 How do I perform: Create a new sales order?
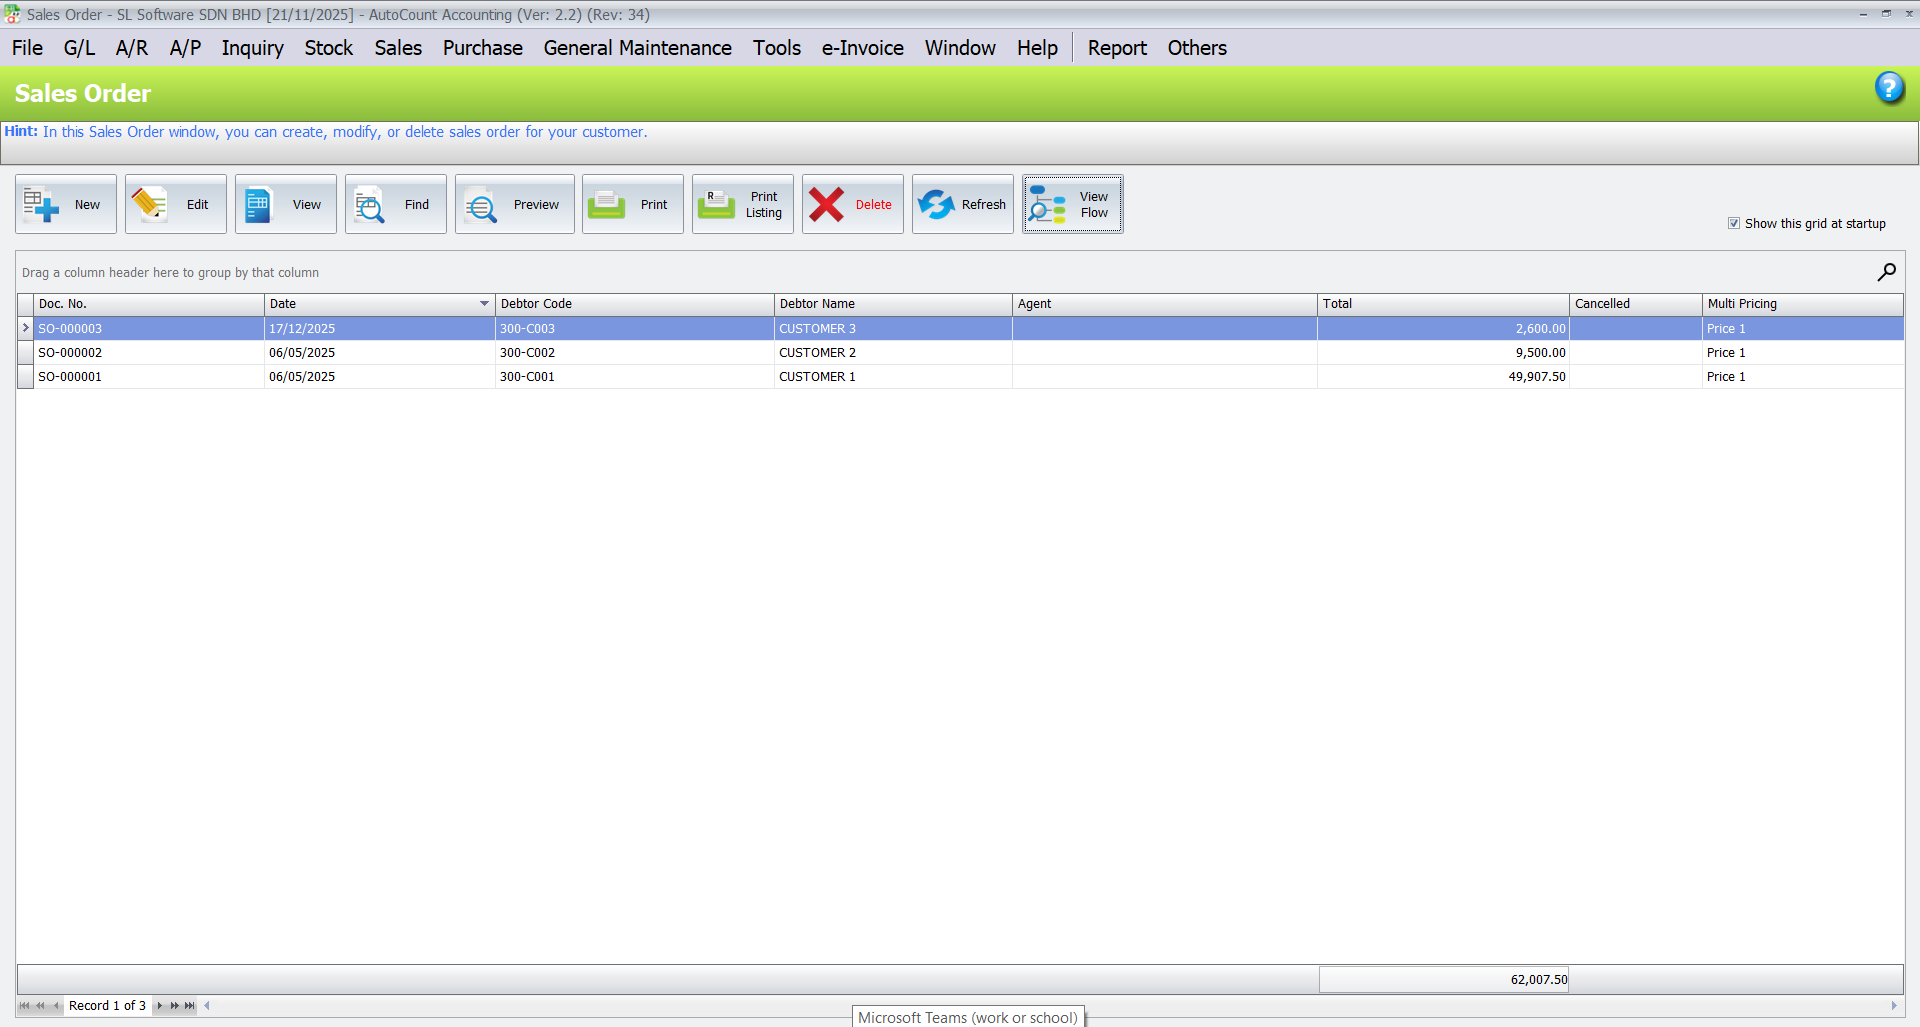(x=65, y=204)
